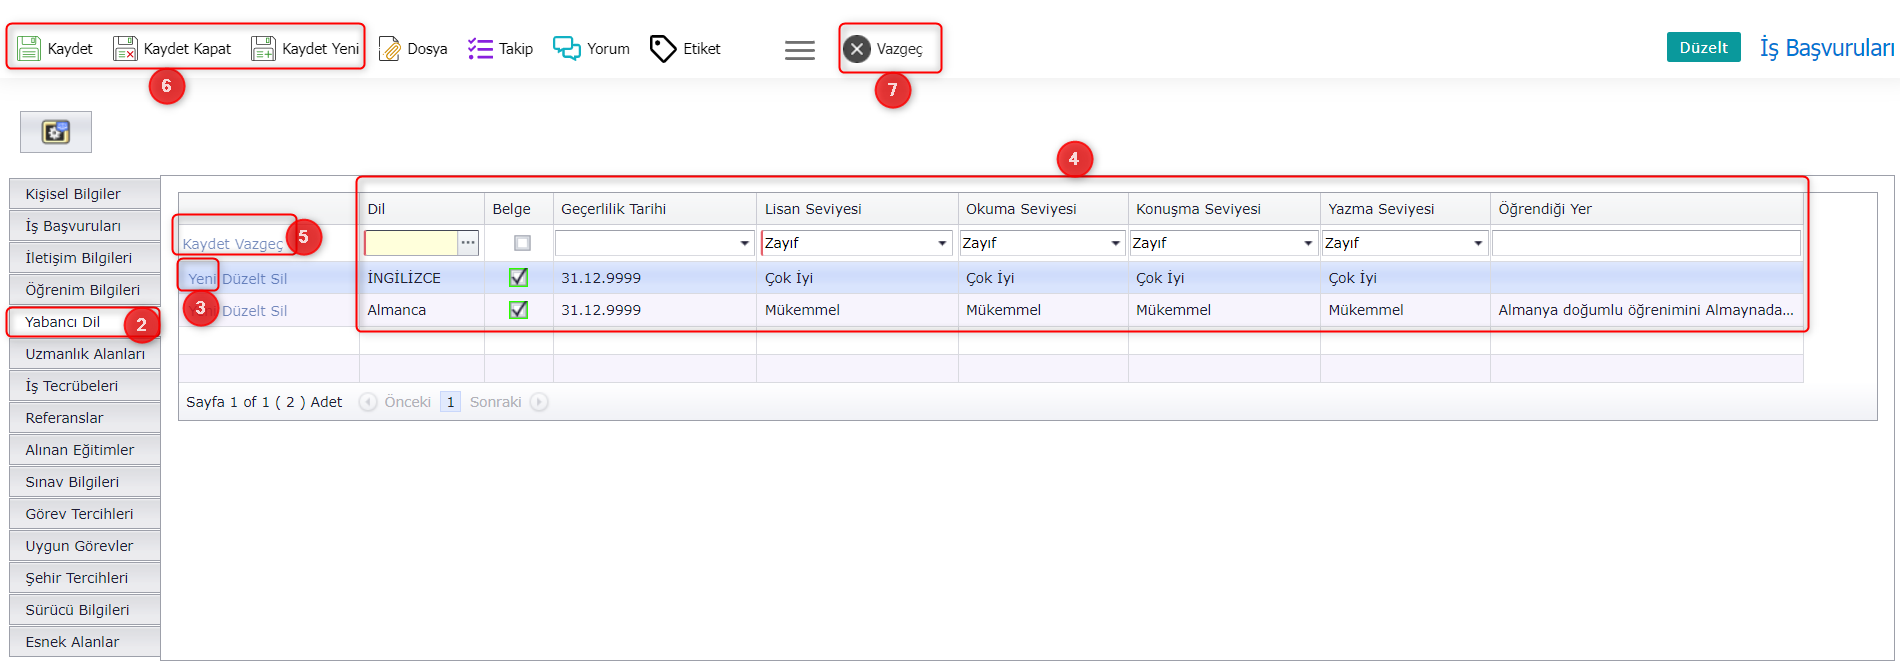Click the Kaydet Kapat toolbar button

coord(172,48)
